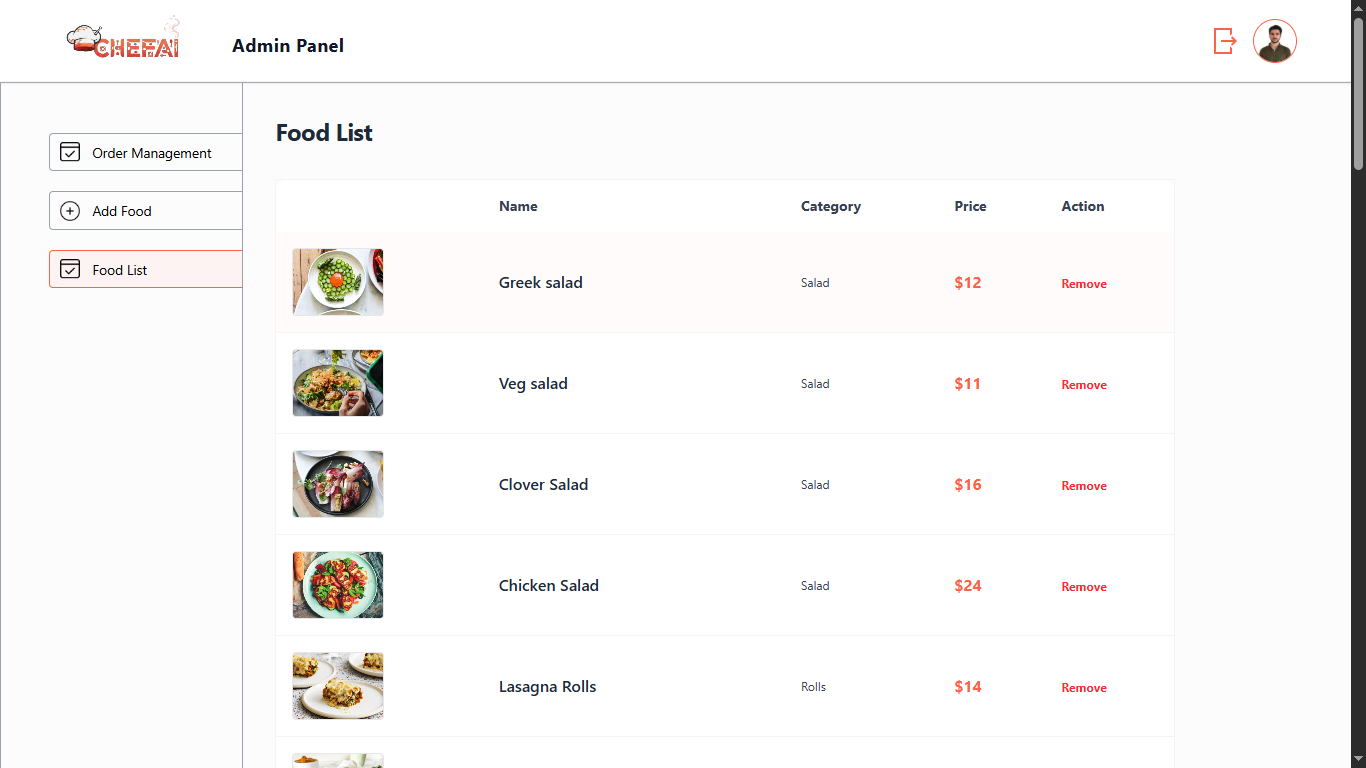Click the logout icon in header
The height and width of the screenshot is (768, 1366).
[x=1225, y=41]
